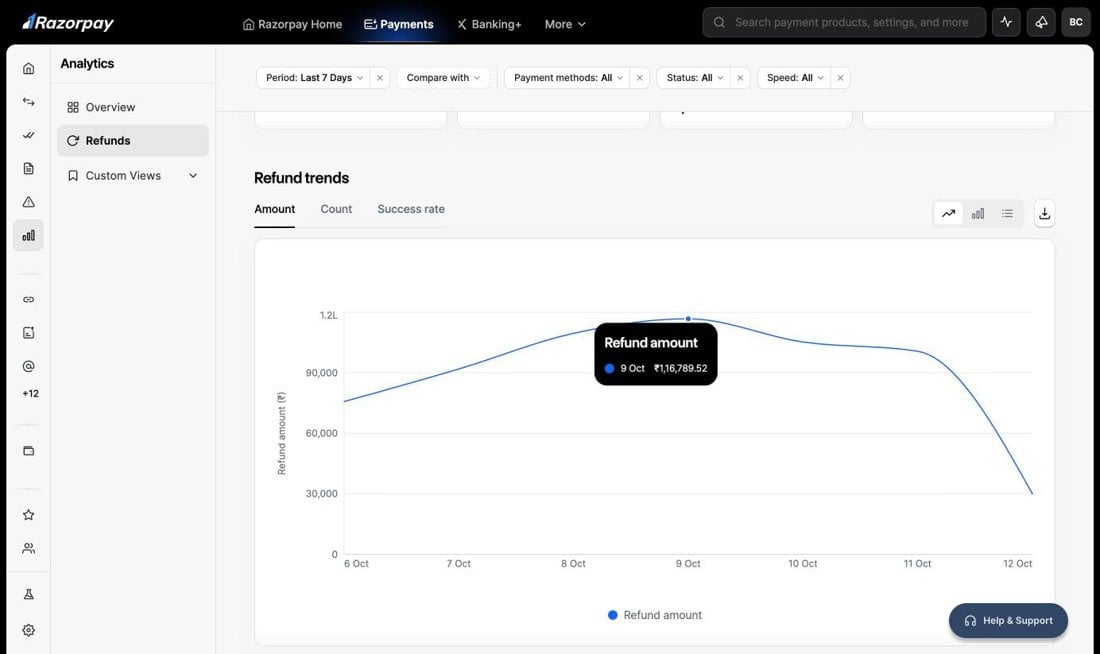Open Help & Support chat

pyautogui.click(x=1008, y=620)
